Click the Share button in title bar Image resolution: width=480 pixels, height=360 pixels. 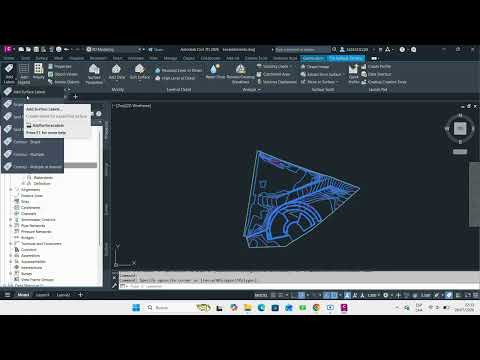(x=156, y=49)
